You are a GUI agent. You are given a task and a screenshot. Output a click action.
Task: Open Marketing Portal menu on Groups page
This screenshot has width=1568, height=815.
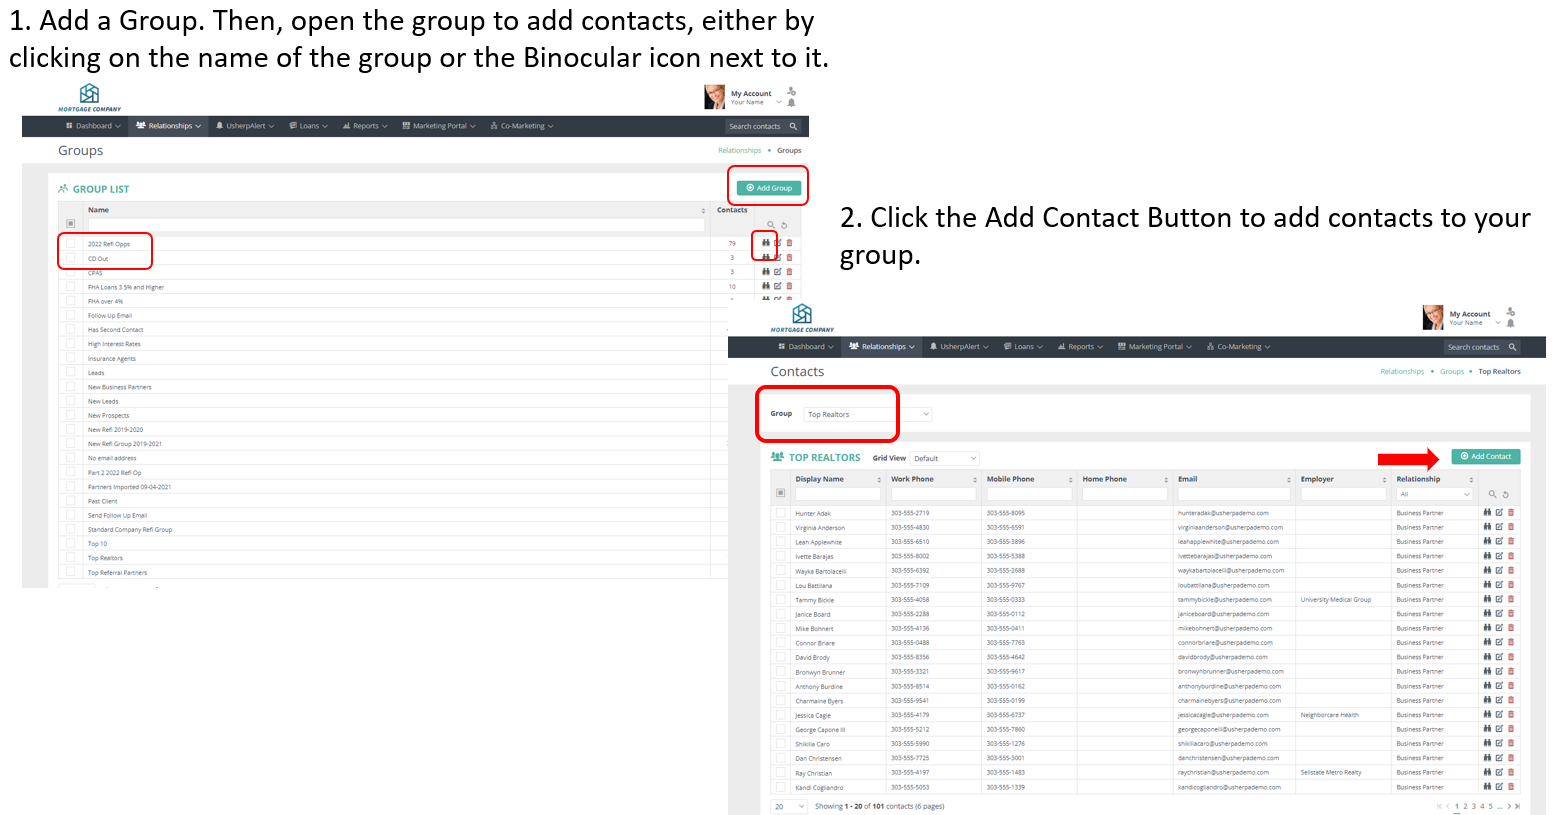click(438, 126)
